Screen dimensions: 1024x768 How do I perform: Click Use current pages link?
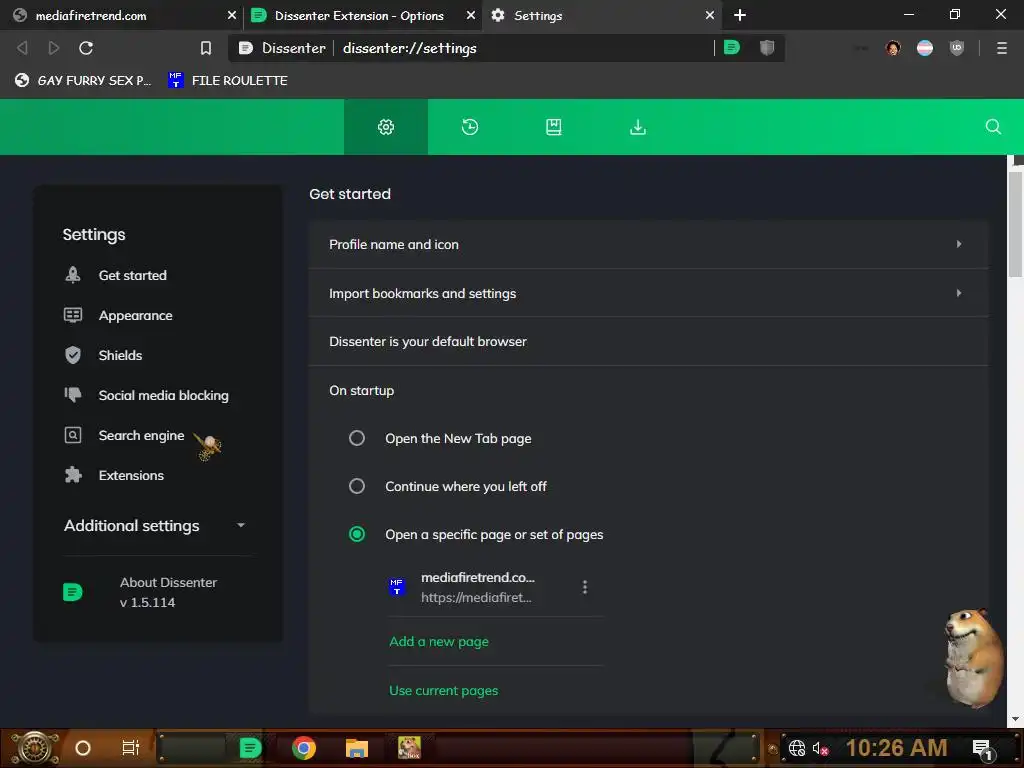pyautogui.click(x=443, y=690)
